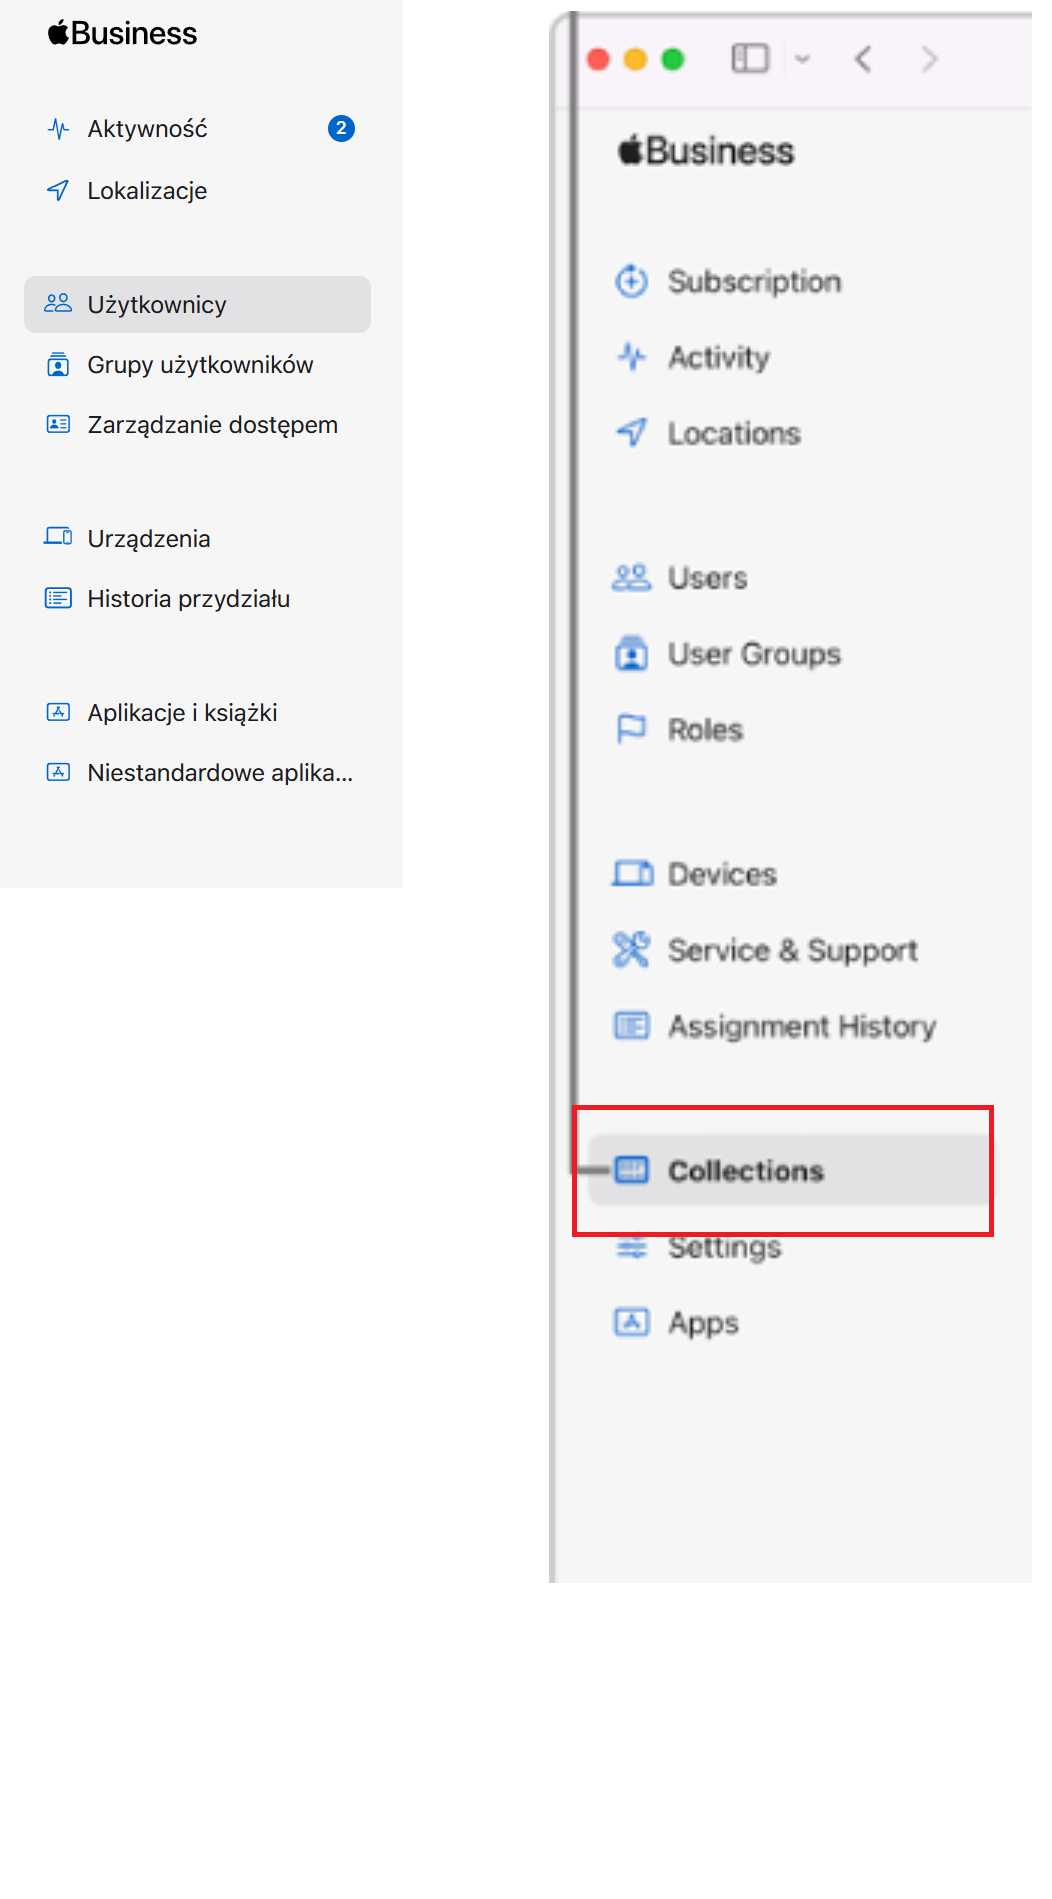This screenshot has width=1052, height=1899.
Task: Select the Activity pulse icon
Action: click(x=631, y=357)
